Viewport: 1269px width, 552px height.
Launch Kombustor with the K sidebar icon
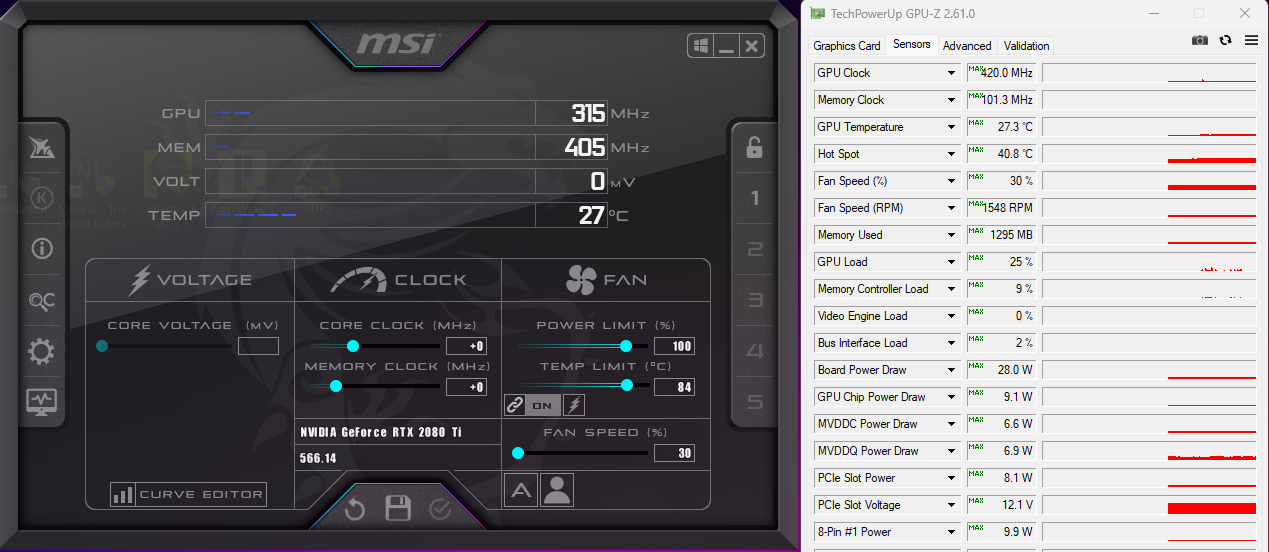point(42,198)
